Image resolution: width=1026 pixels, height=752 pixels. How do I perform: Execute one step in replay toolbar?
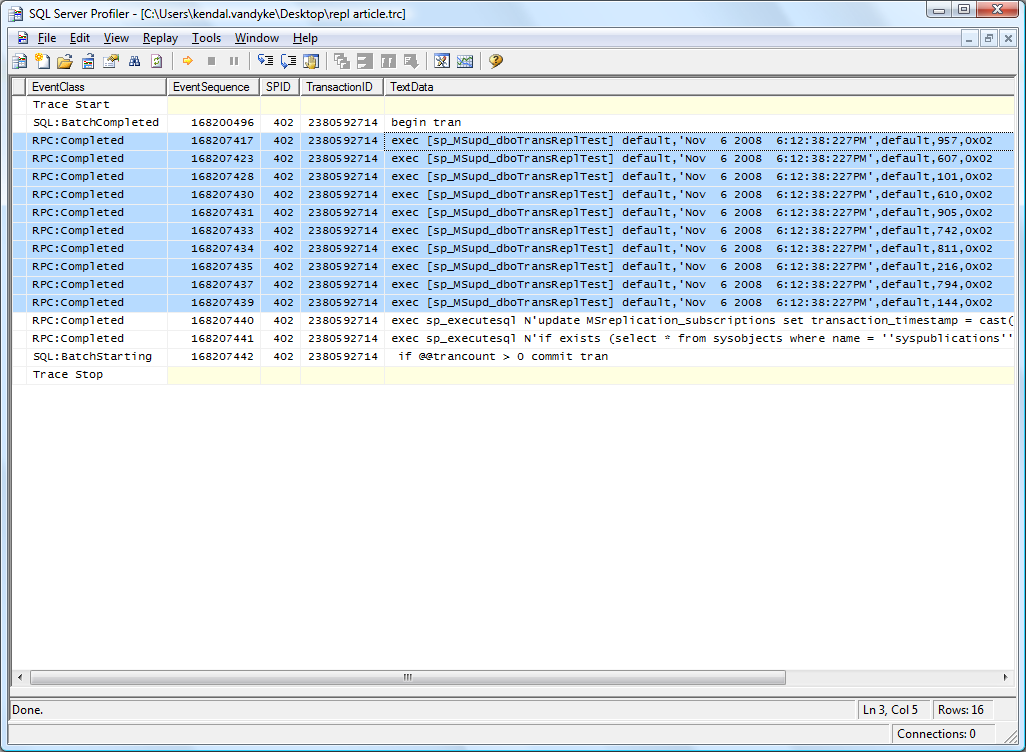(265, 62)
